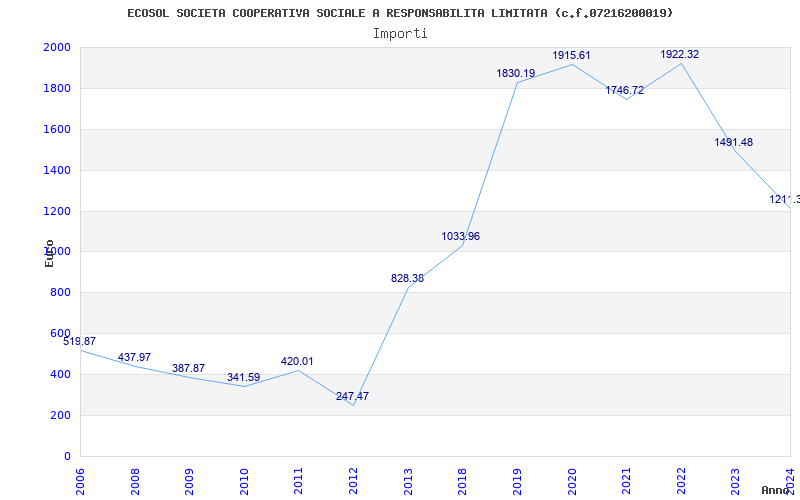This screenshot has height=500, width=800.
Task: Click the 2010 x-axis year label
Action: tap(244, 481)
